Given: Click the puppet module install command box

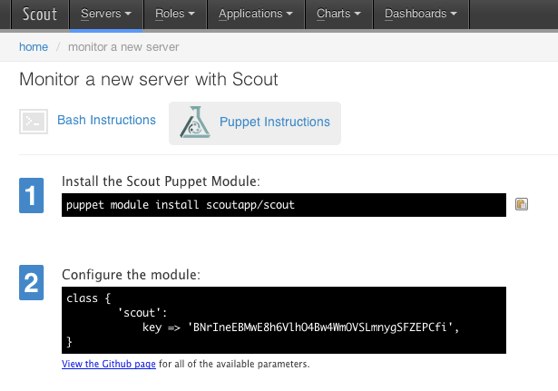Looking at the screenshot, I should click(x=284, y=205).
